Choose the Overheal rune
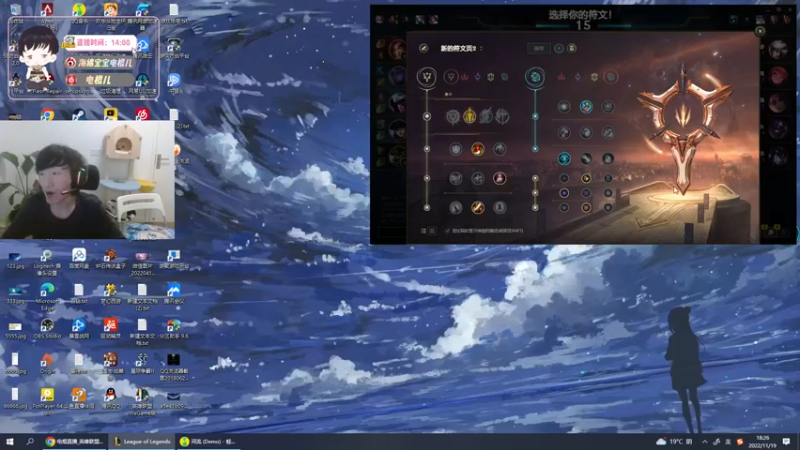This screenshot has height=450, width=800. click(x=456, y=148)
